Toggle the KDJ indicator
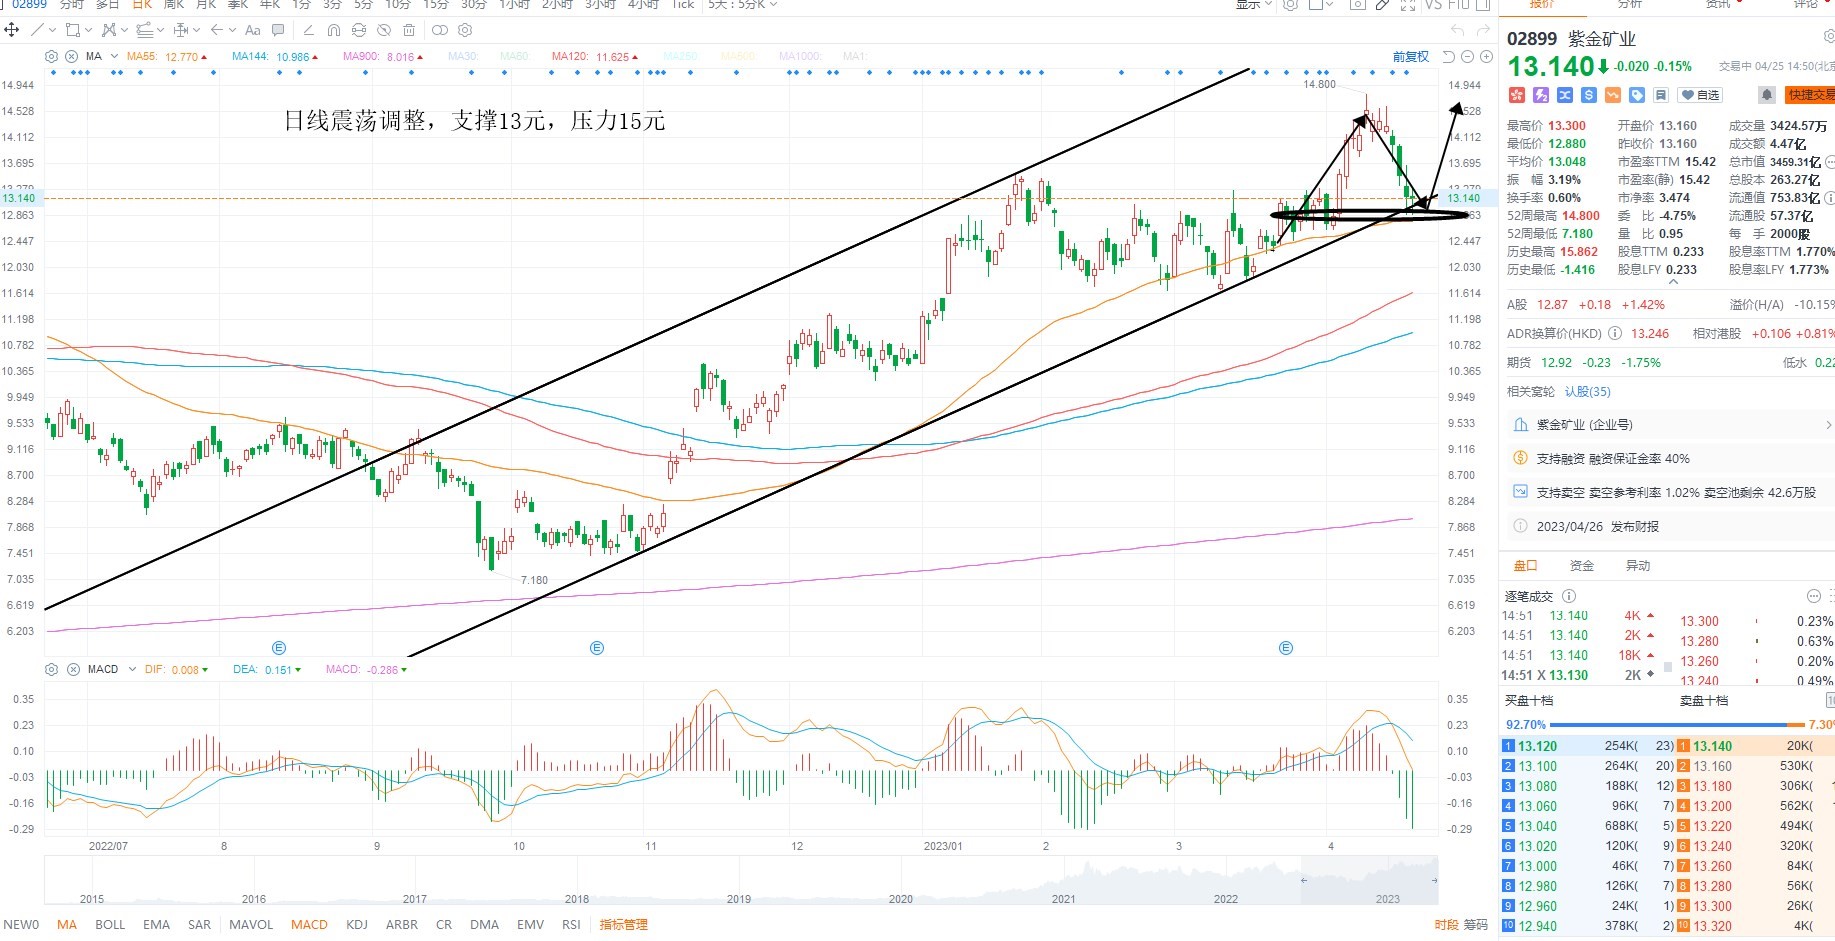This screenshot has height=941, width=1835. click(x=357, y=925)
